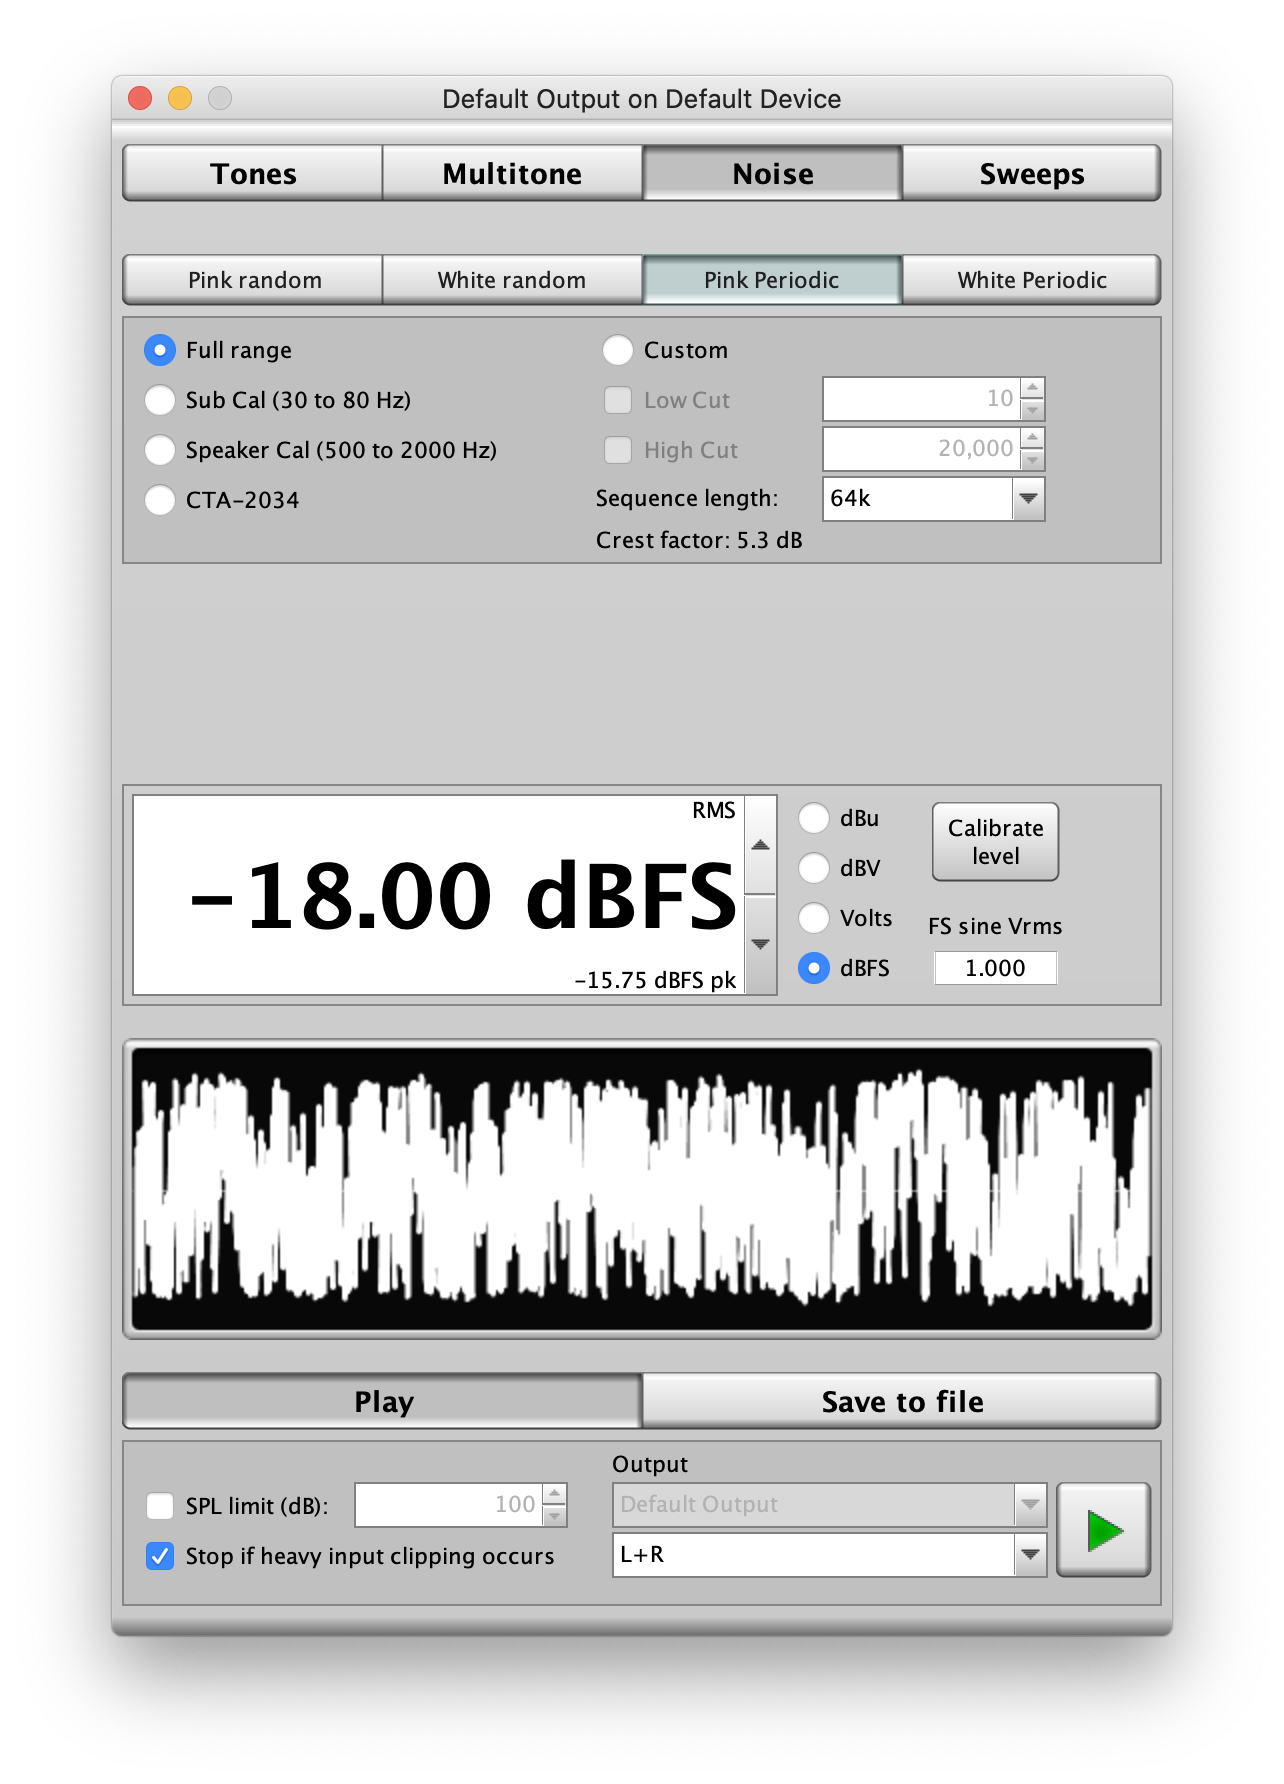The width and height of the screenshot is (1284, 1784).
Task: Close the signal generator window
Action: click(x=140, y=98)
